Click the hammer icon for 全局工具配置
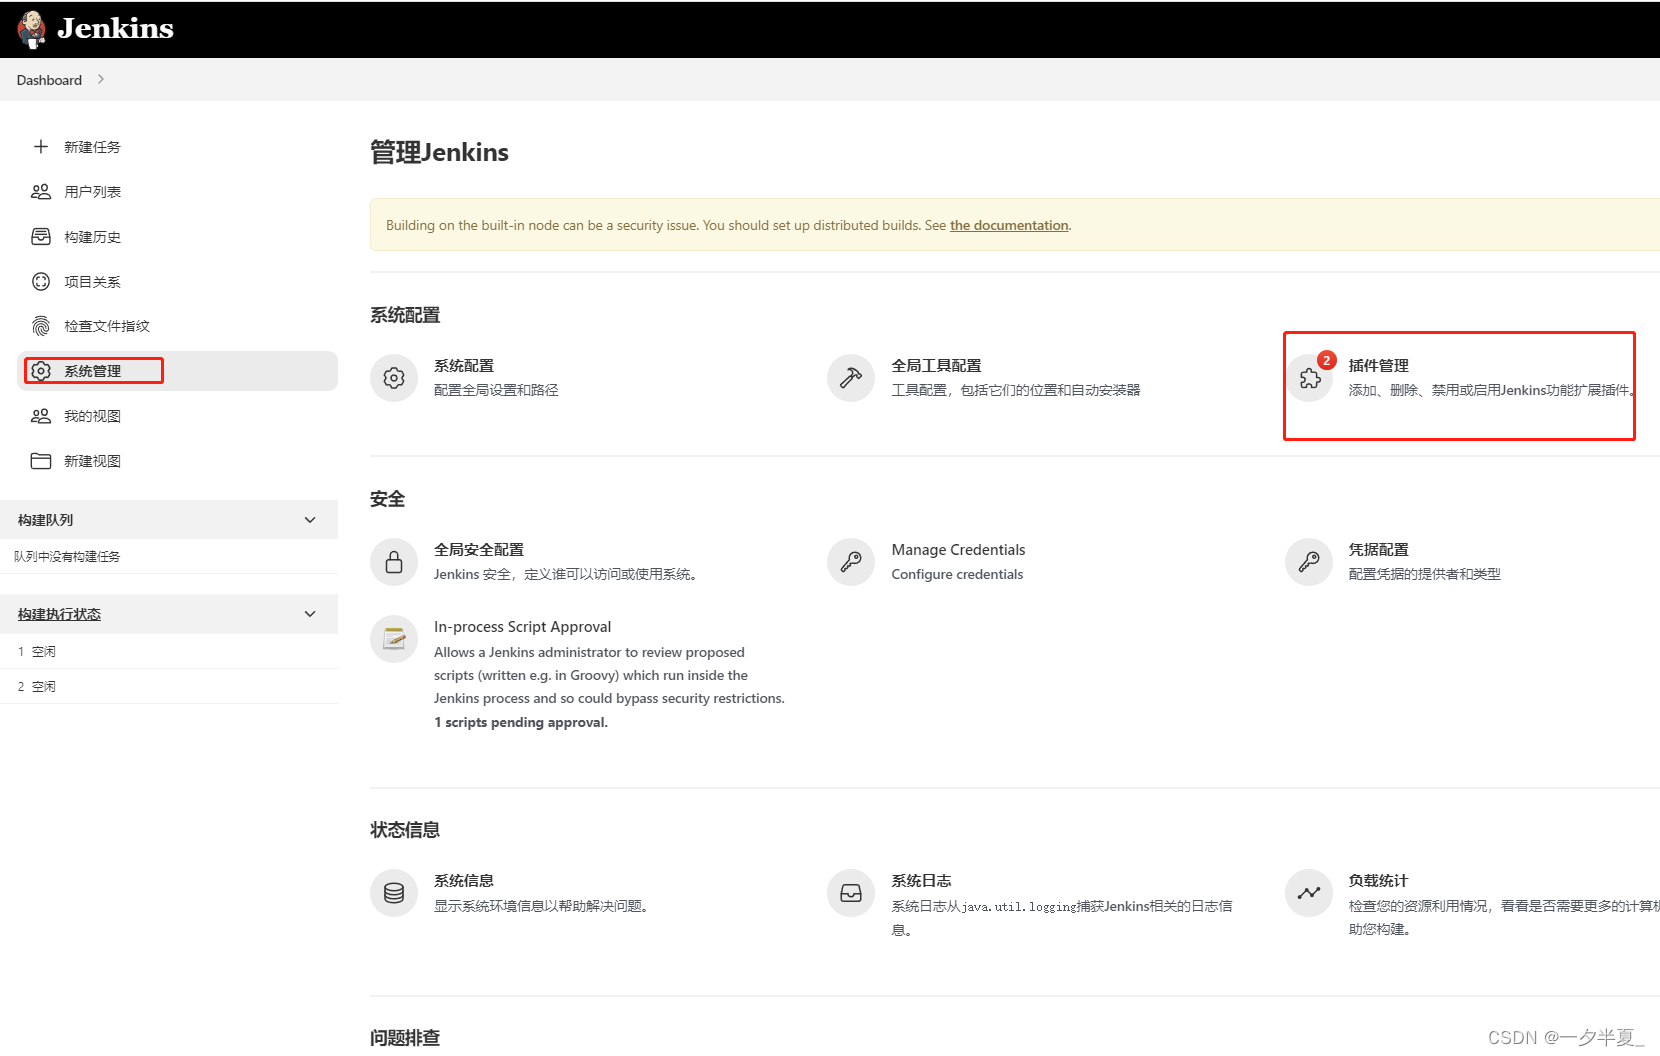Image resolution: width=1660 pixels, height=1056 pixels. [851, 378]
